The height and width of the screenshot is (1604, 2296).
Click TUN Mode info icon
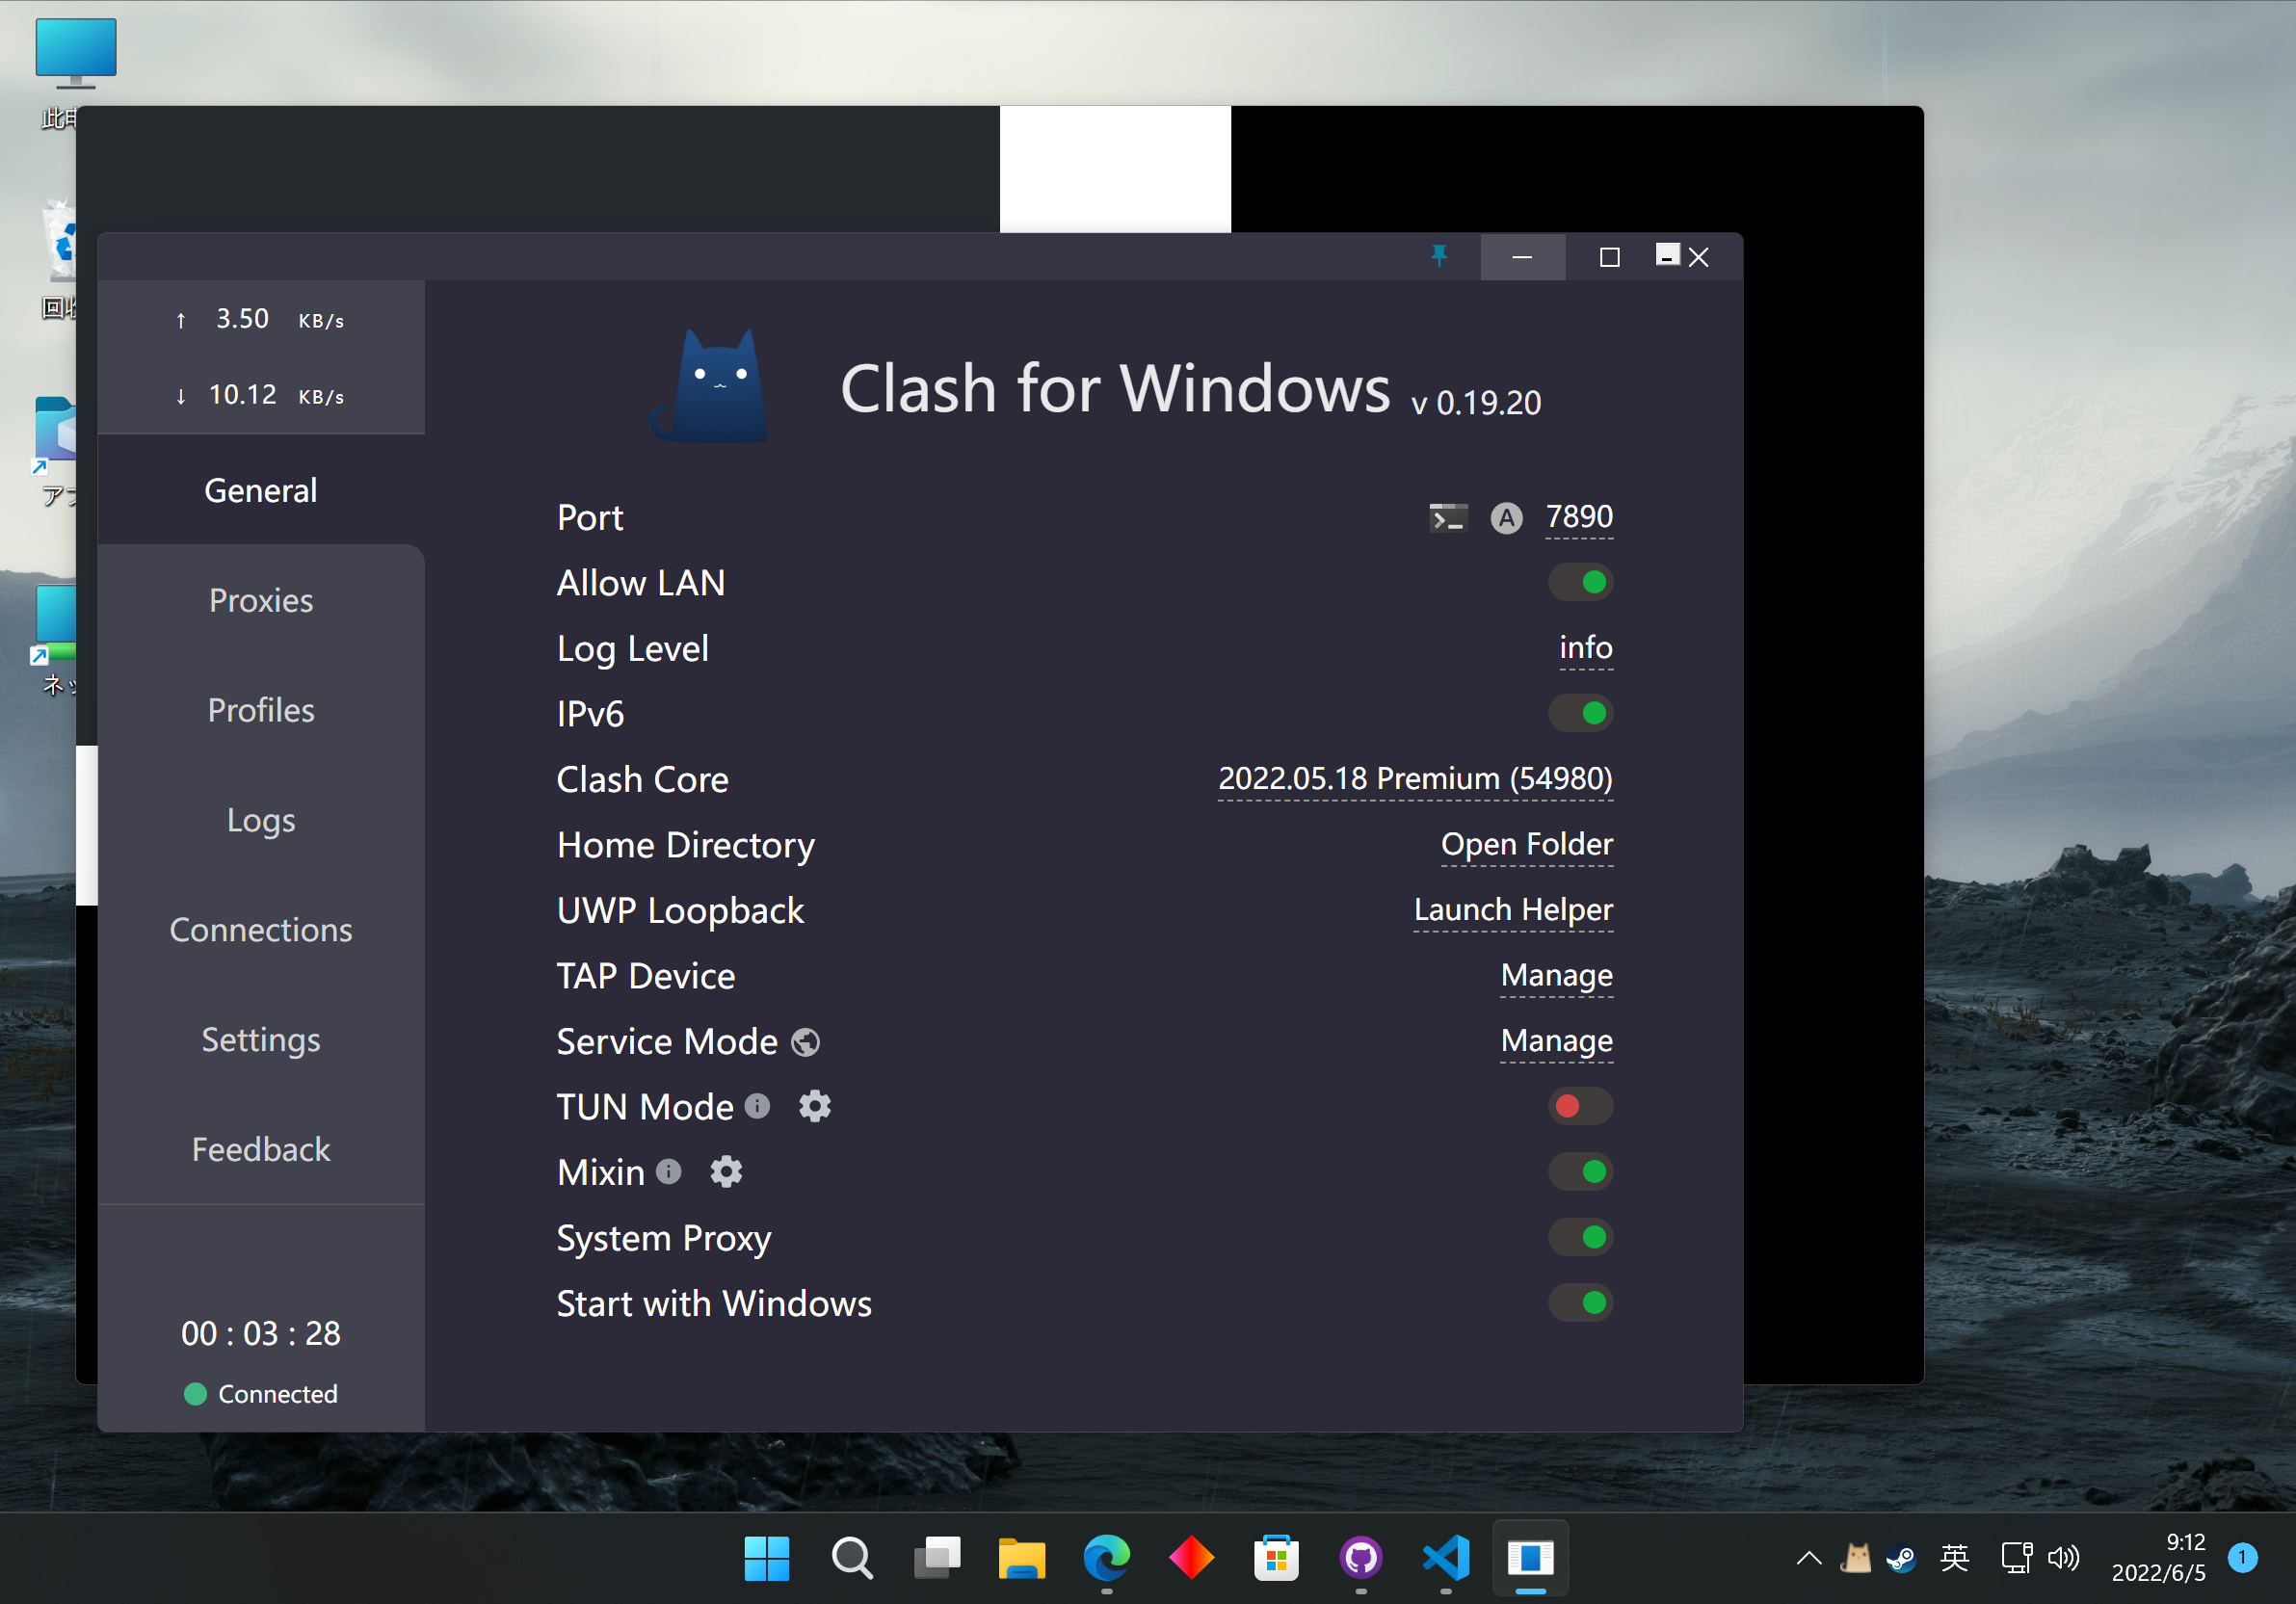[758, 1105]
